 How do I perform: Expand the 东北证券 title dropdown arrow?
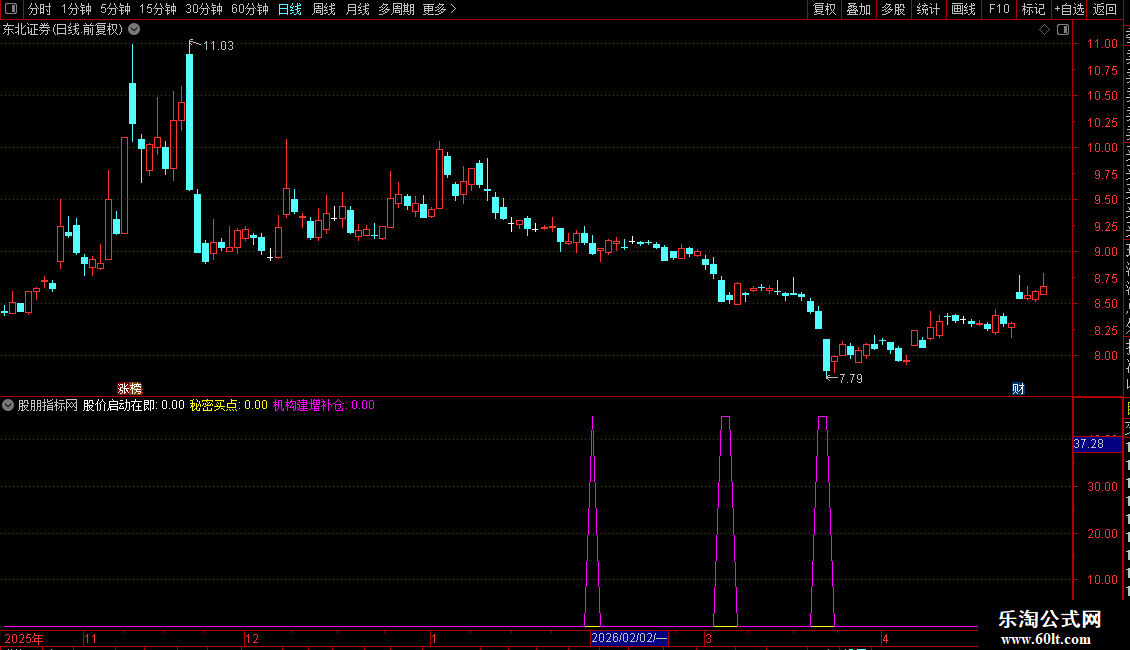[x=134, y=30]
